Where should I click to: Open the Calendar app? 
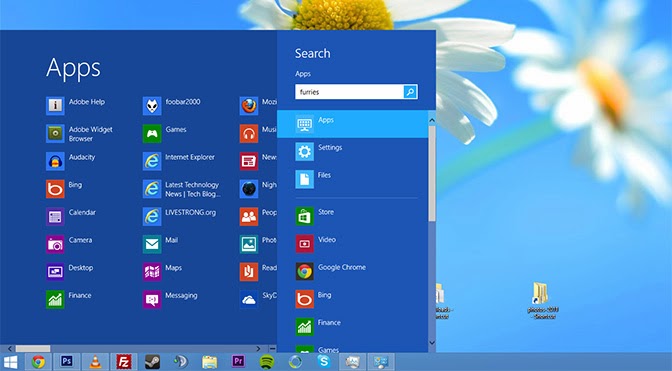71,216
